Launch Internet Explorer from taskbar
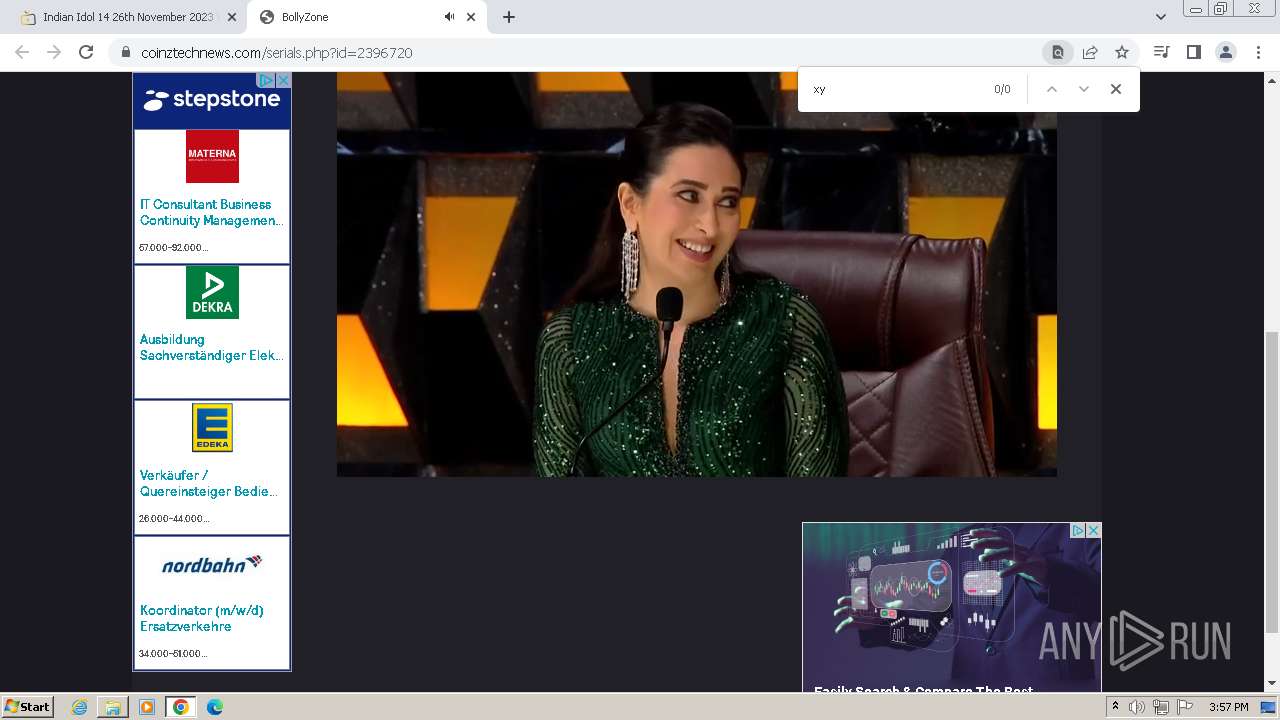The width and height of the screenshot is (1280, 720). (80, 707)
